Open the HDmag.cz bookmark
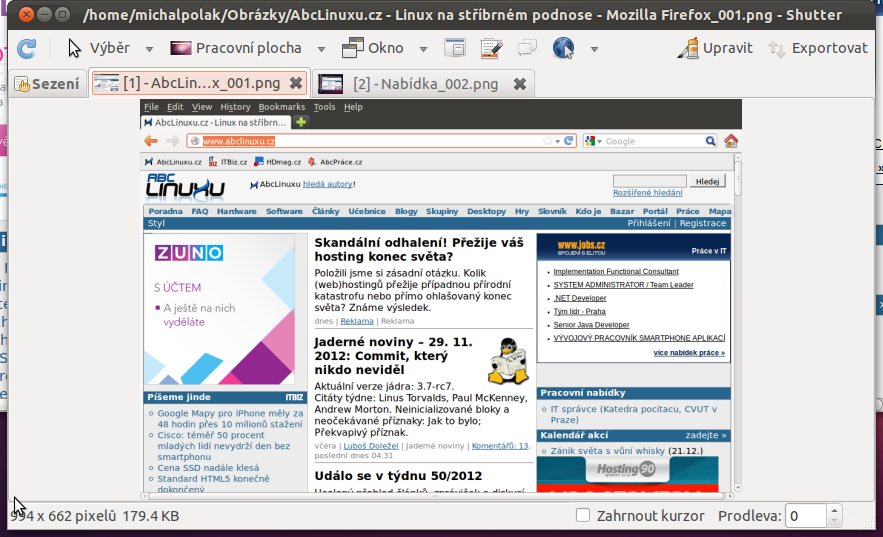883x537 pixels. point(278,162)
